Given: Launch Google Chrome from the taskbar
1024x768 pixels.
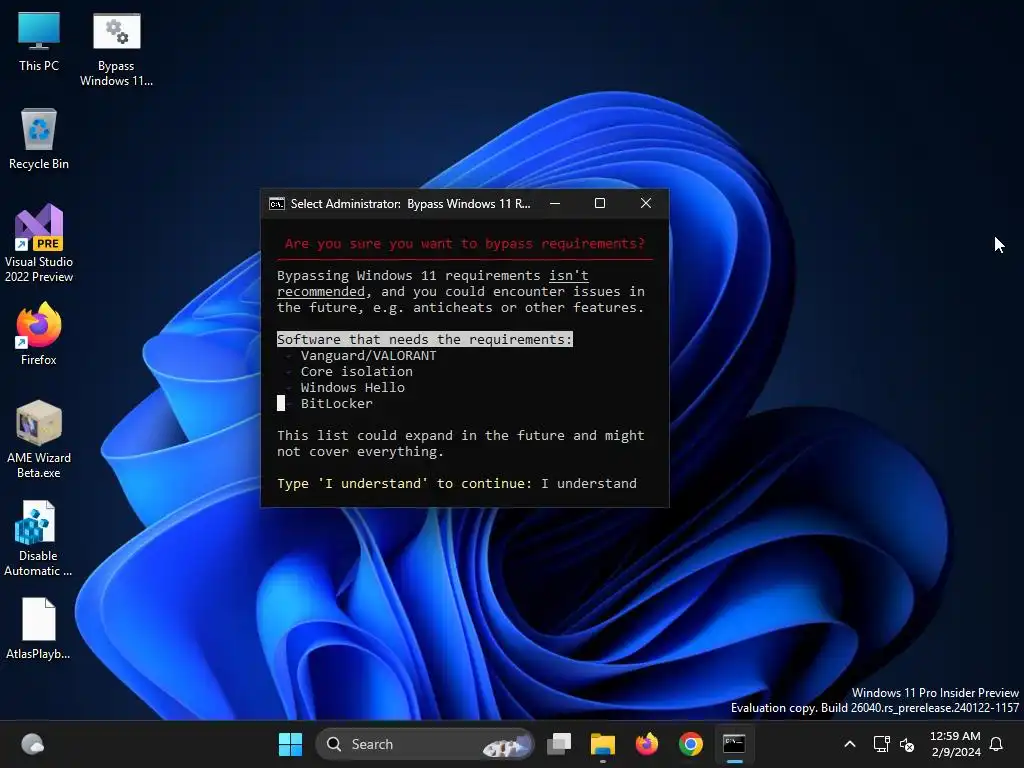Looking at the screenshot, I should tap(690, 744).
